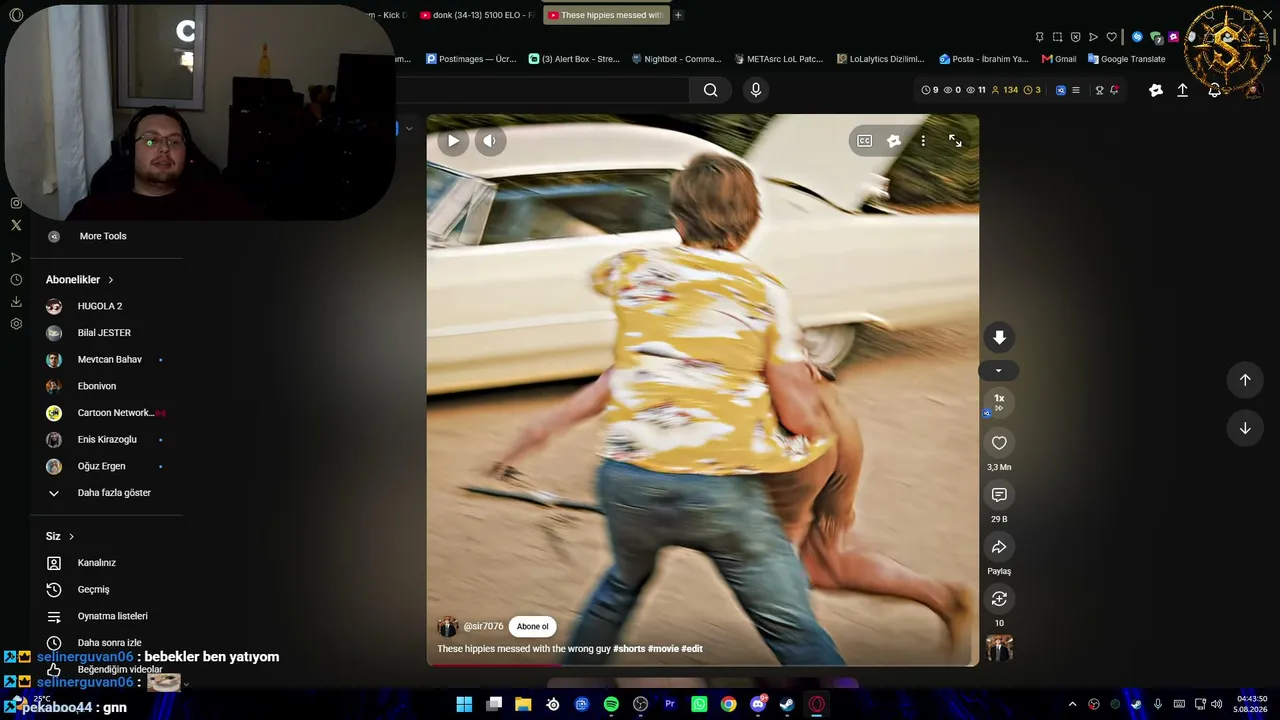Open the X icon in Opera sidebar
This screenshot has width=1280, height=720.
pyautogui.click(x=16, y=225)
